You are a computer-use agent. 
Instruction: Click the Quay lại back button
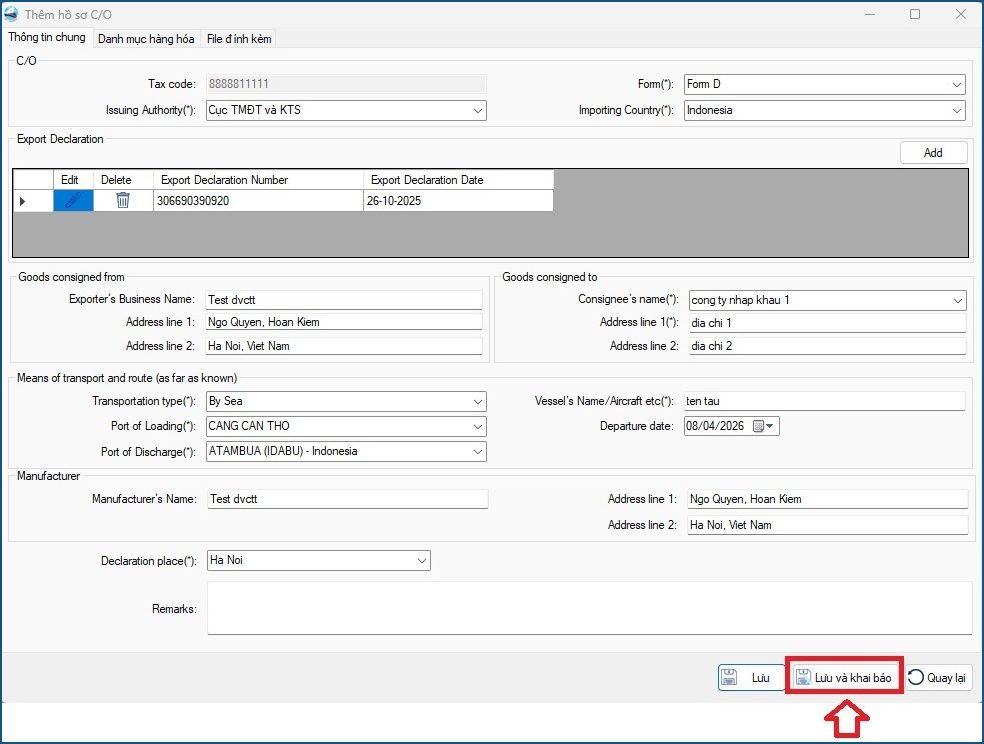coord(937,678)
